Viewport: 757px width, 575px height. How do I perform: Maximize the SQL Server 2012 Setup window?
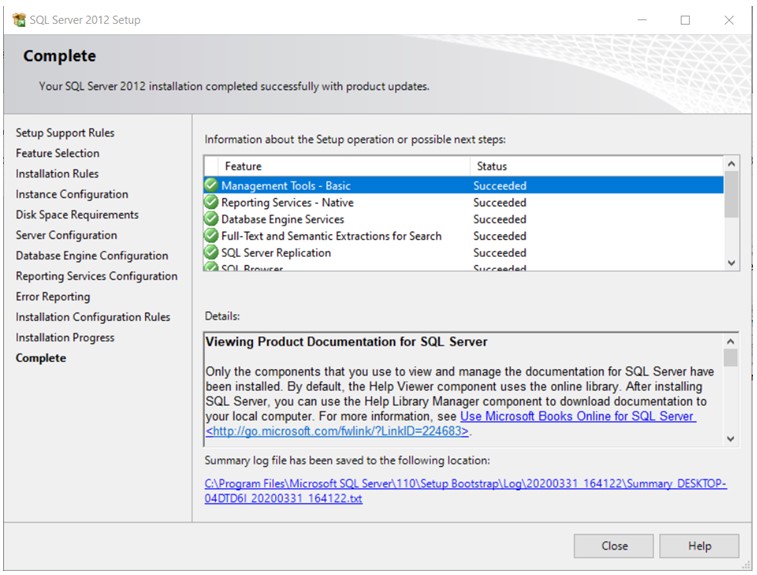pyautogui.click(x=685, y=20)
